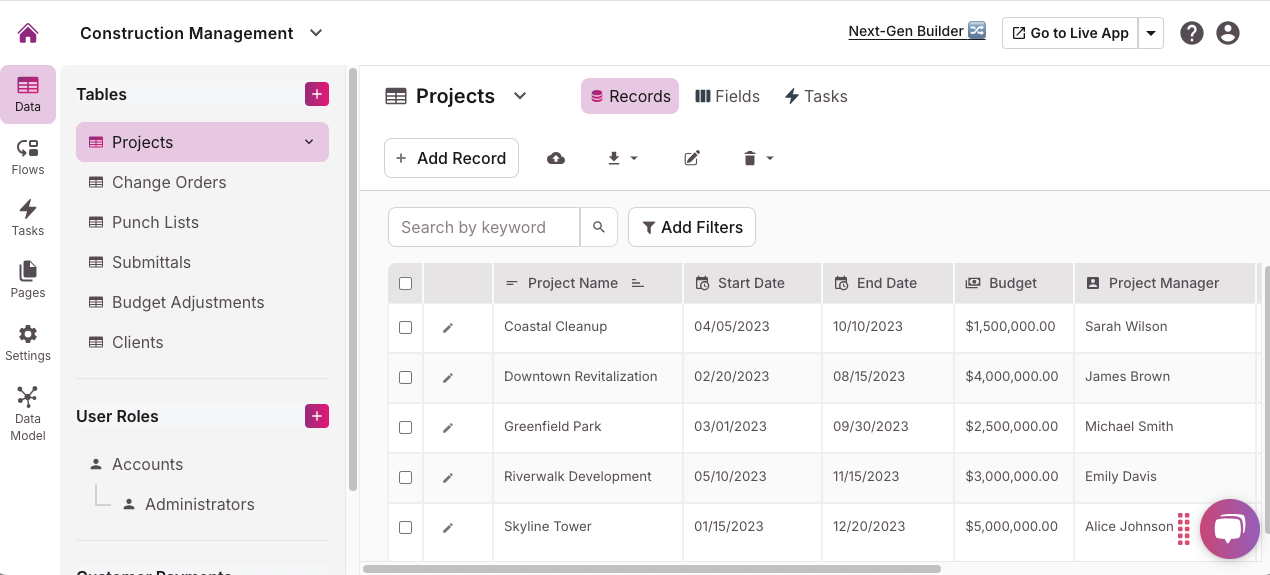Open the chat support bubble
The height and width of the screenshot is (575, 1270).
click(1229, 528)
